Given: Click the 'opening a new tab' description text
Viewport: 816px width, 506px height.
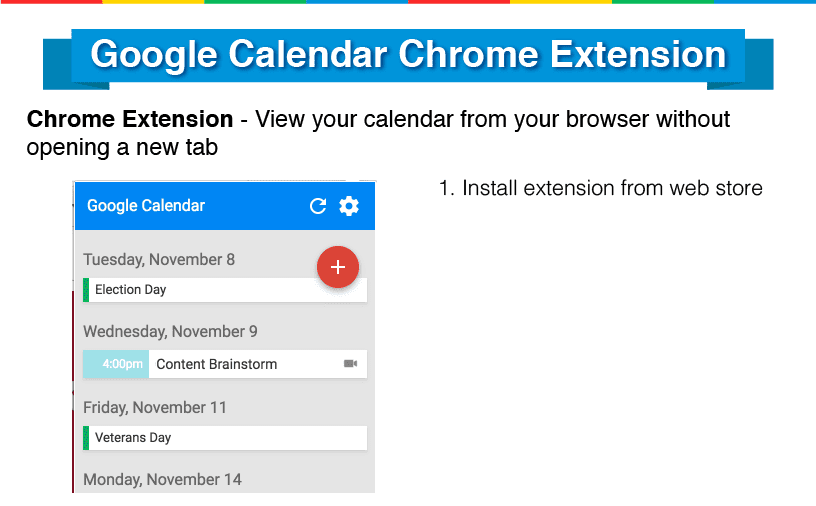Looking at the screenshot, I should pyautogui.click(x=122, y=148).
